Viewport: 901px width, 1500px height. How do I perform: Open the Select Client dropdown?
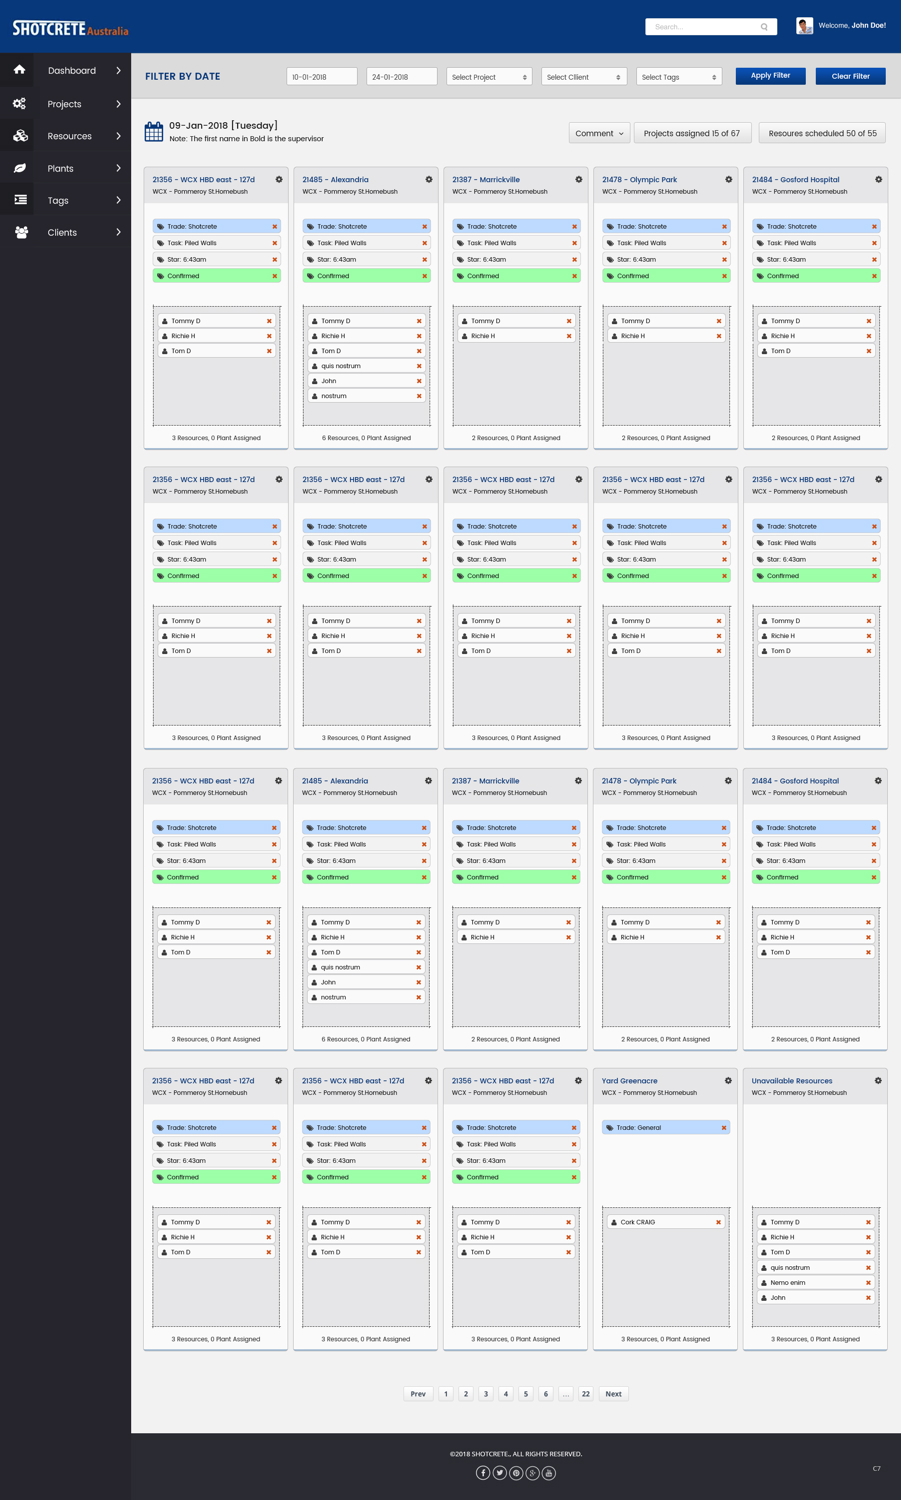(x=584, y=77)
